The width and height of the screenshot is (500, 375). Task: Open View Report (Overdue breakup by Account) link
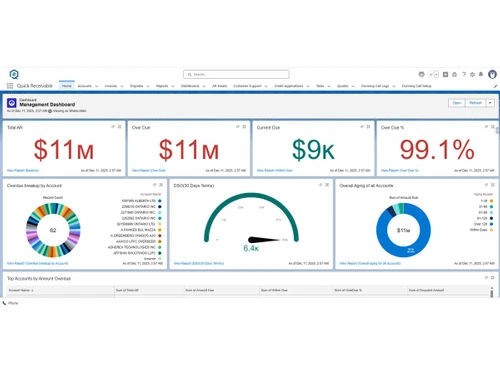click(x=37, y=263)
